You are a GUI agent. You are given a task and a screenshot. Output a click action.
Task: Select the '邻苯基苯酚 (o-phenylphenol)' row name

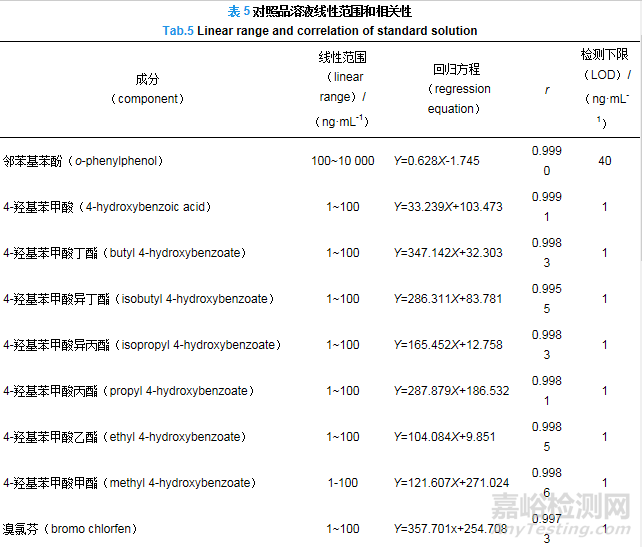(x=83, y=161)
